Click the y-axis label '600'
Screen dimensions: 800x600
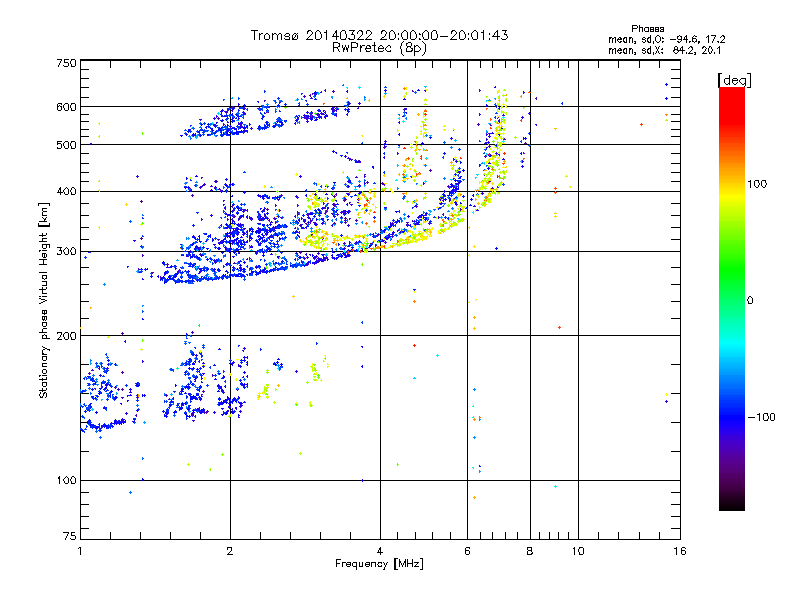coord(67,107)
